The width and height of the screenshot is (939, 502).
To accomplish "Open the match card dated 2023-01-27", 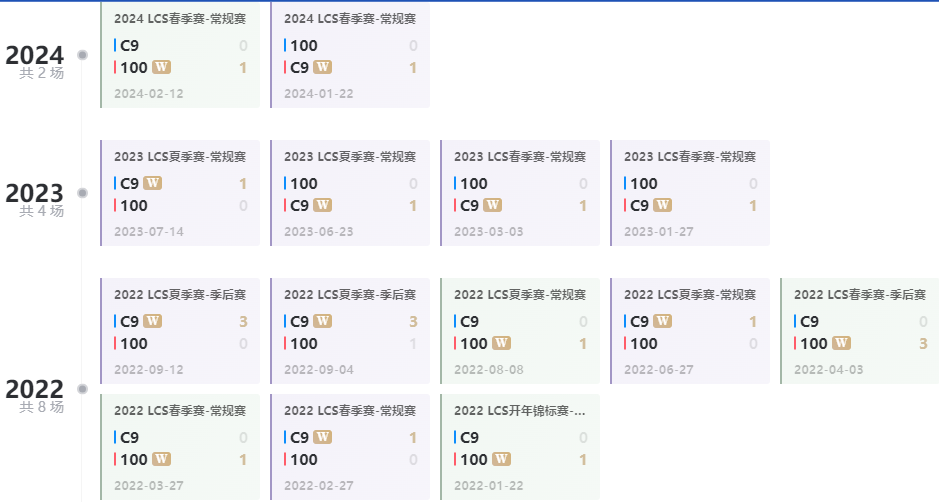I will point(690,193).
